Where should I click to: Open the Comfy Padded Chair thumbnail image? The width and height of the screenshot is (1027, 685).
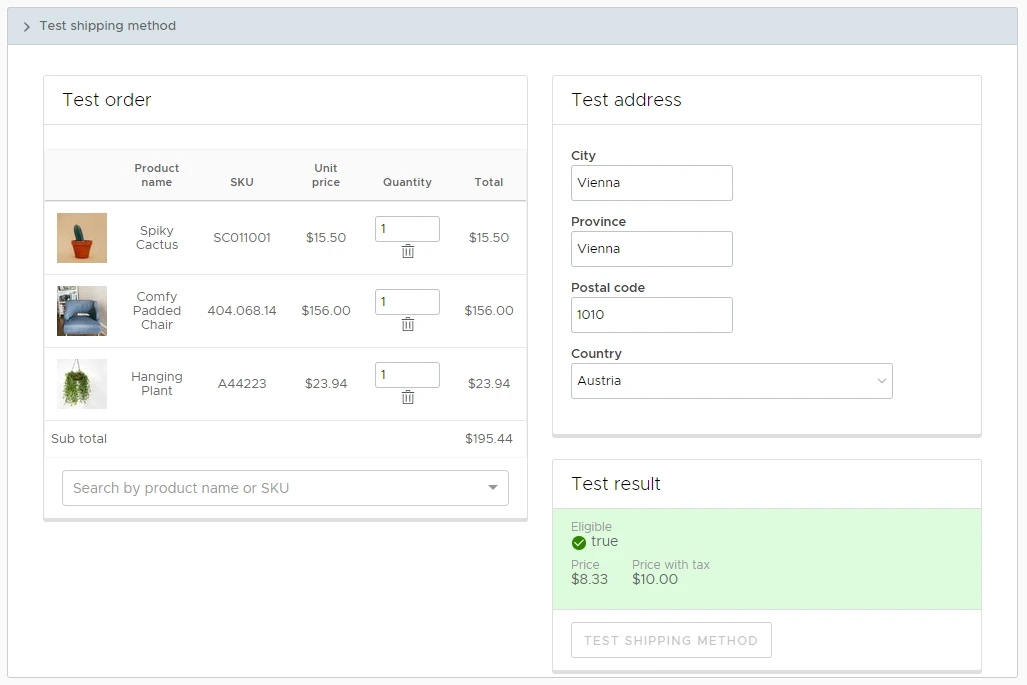pos(82,311)
